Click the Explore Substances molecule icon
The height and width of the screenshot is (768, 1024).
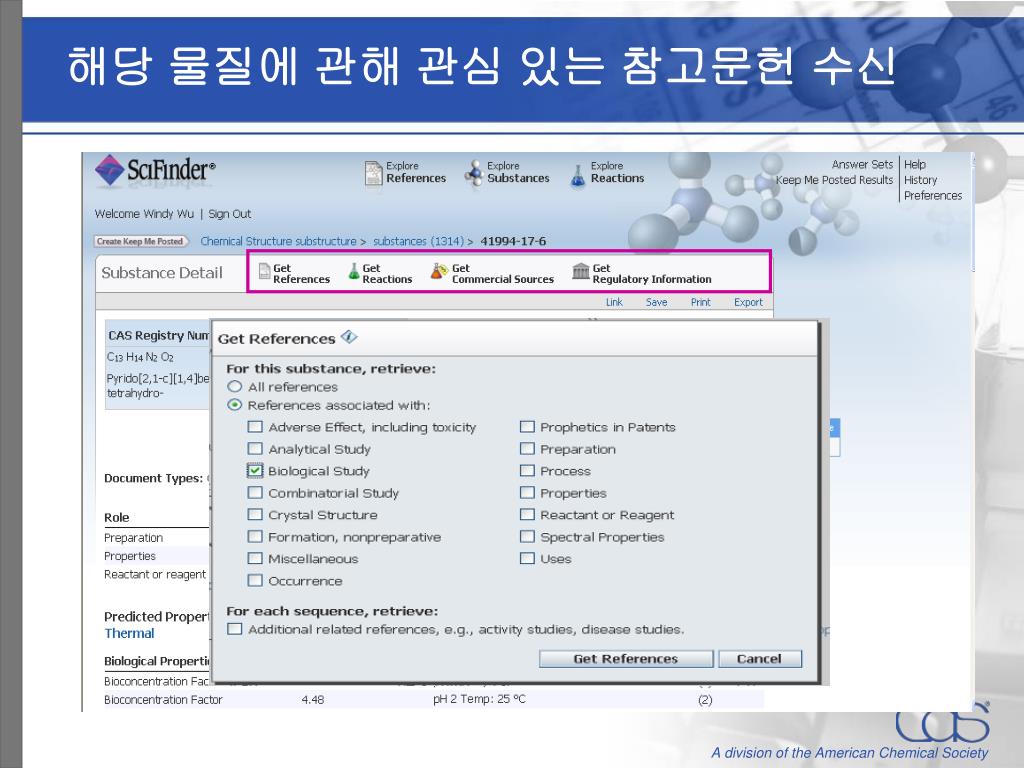(x=473, y=174)
